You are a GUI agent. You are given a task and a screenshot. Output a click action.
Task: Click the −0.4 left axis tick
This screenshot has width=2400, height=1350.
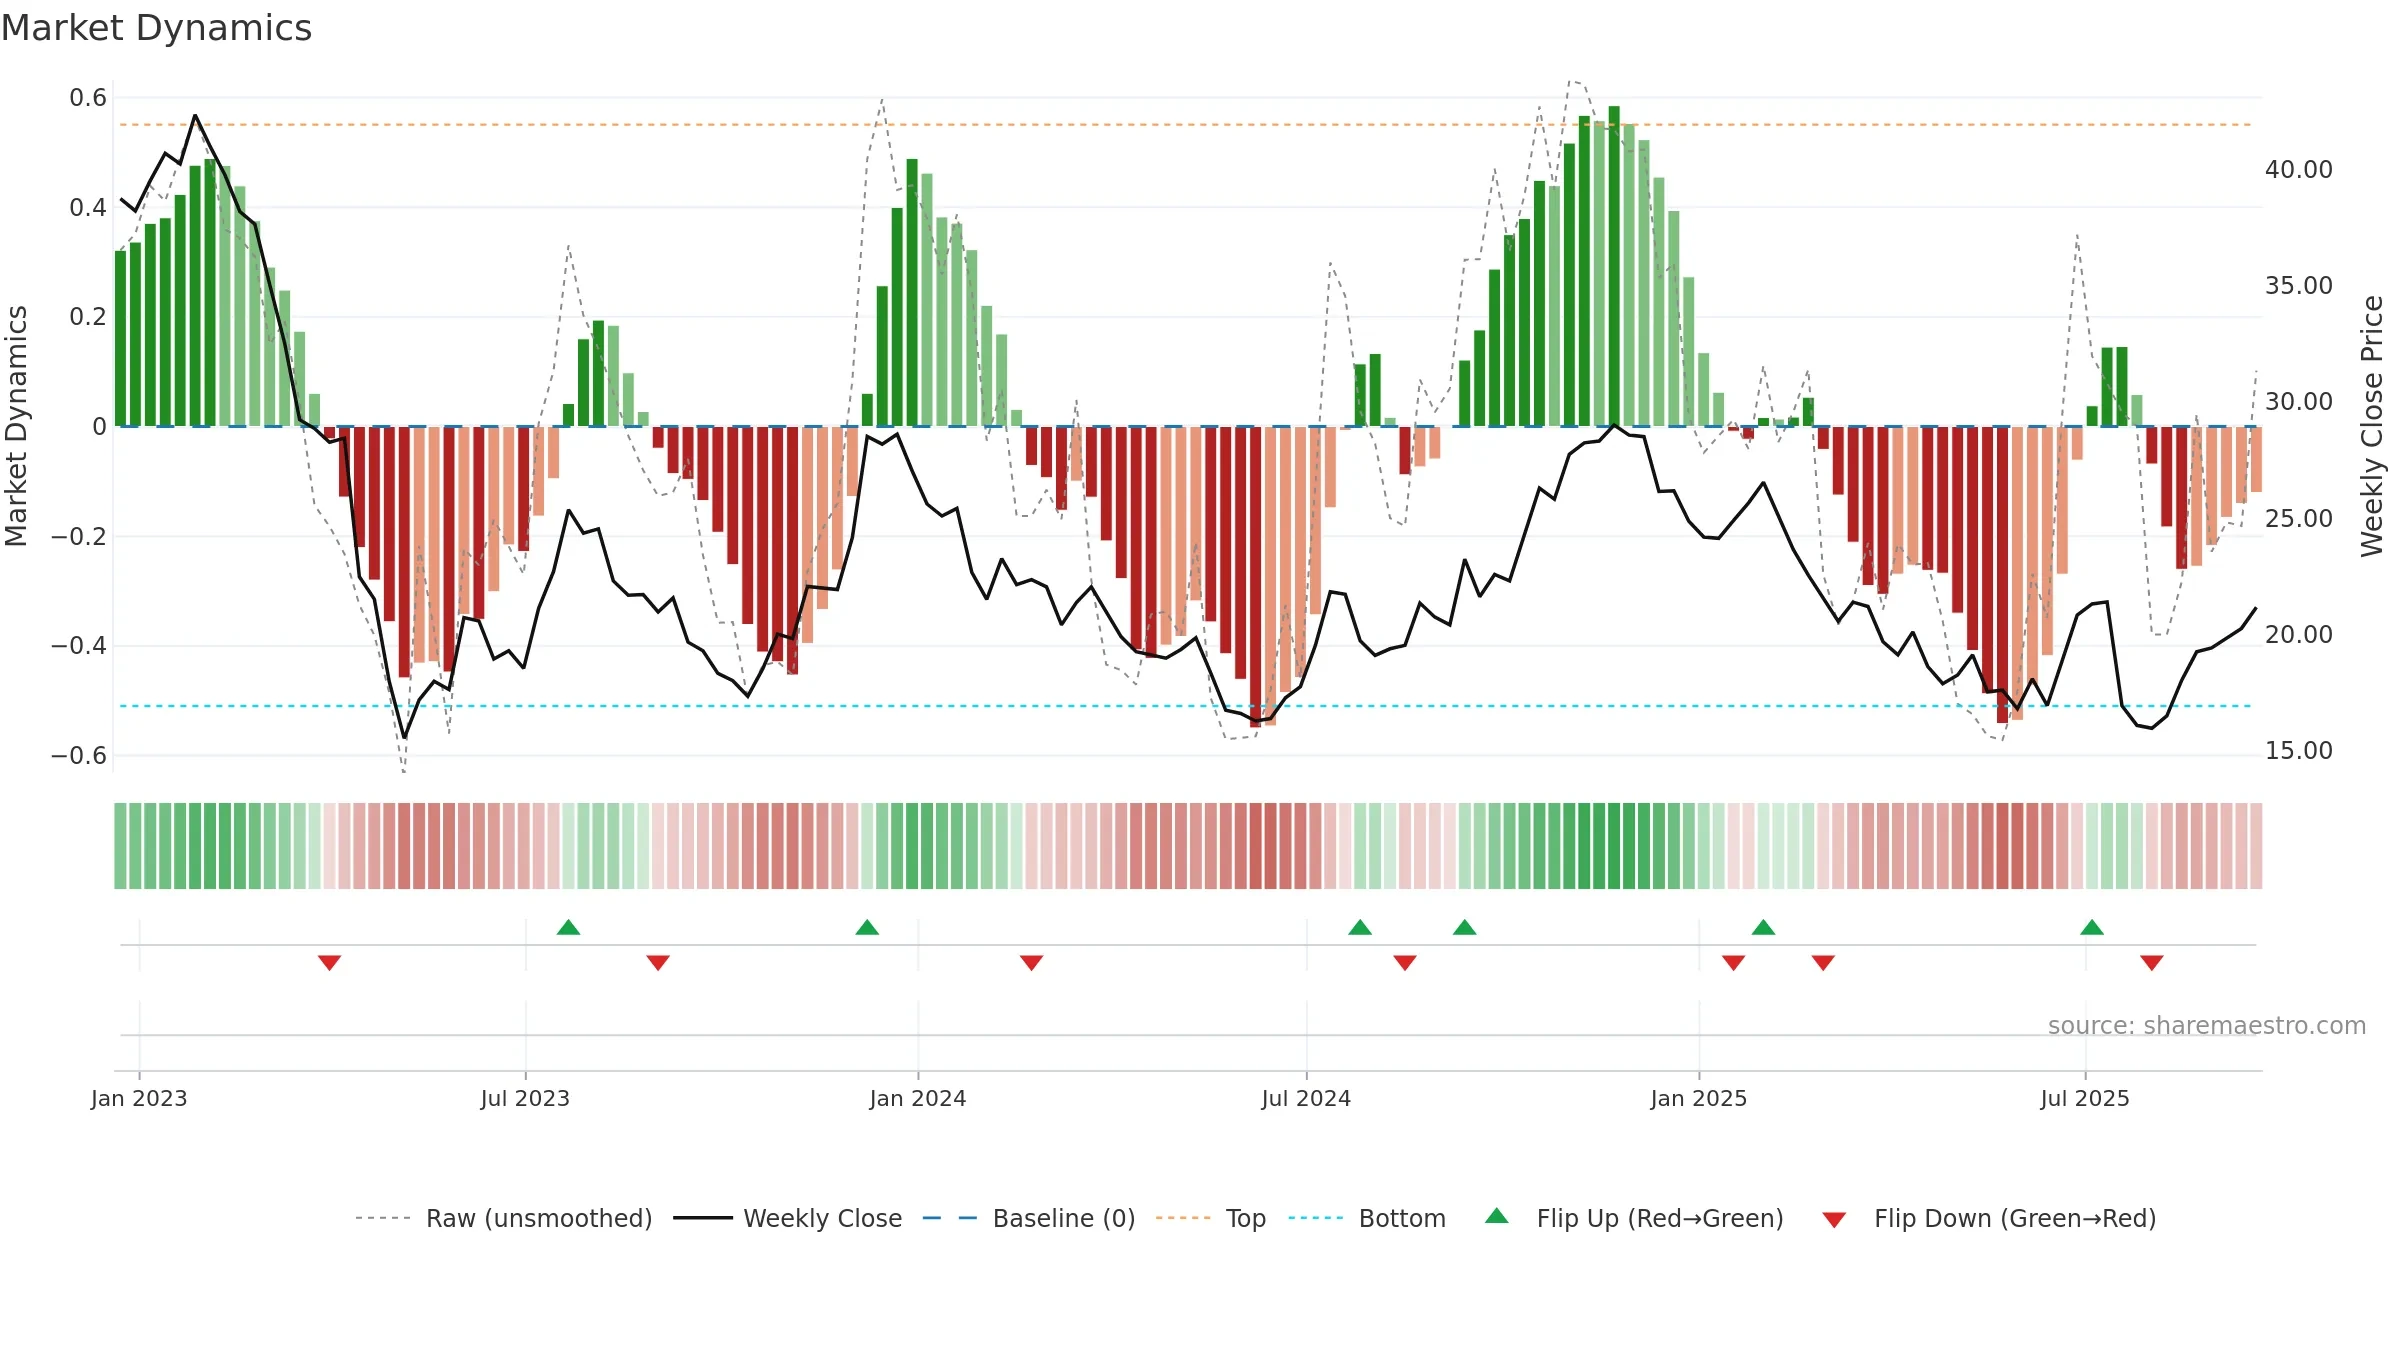point(79,646)
